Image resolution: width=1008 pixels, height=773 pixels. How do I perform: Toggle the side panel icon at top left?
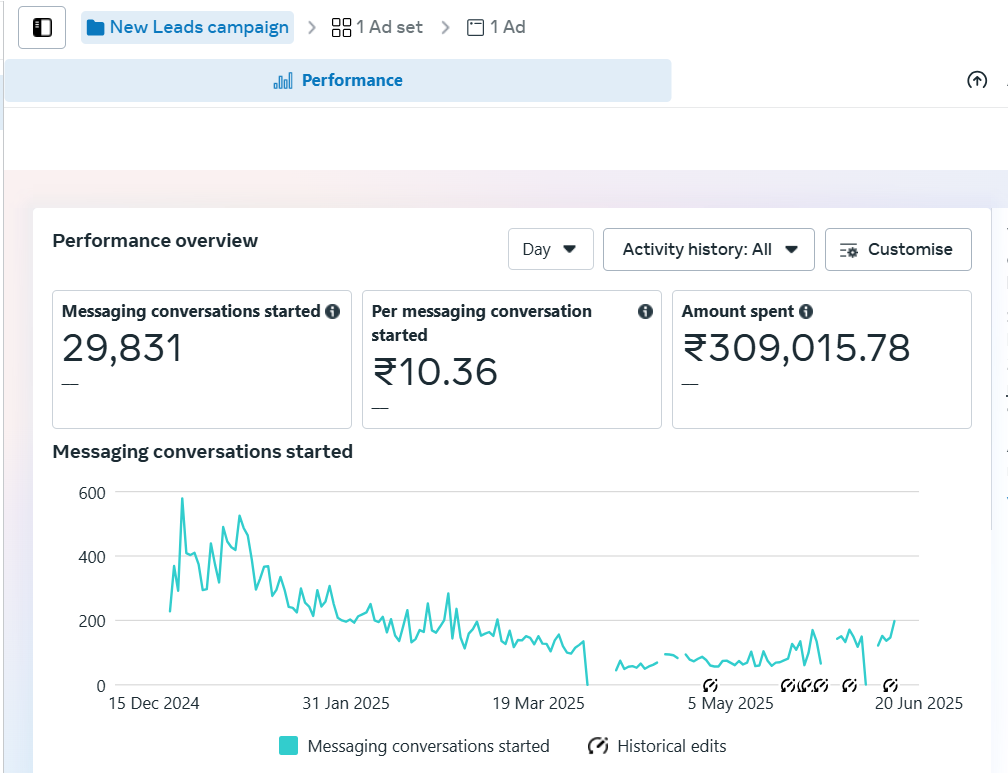pos(42,28)
